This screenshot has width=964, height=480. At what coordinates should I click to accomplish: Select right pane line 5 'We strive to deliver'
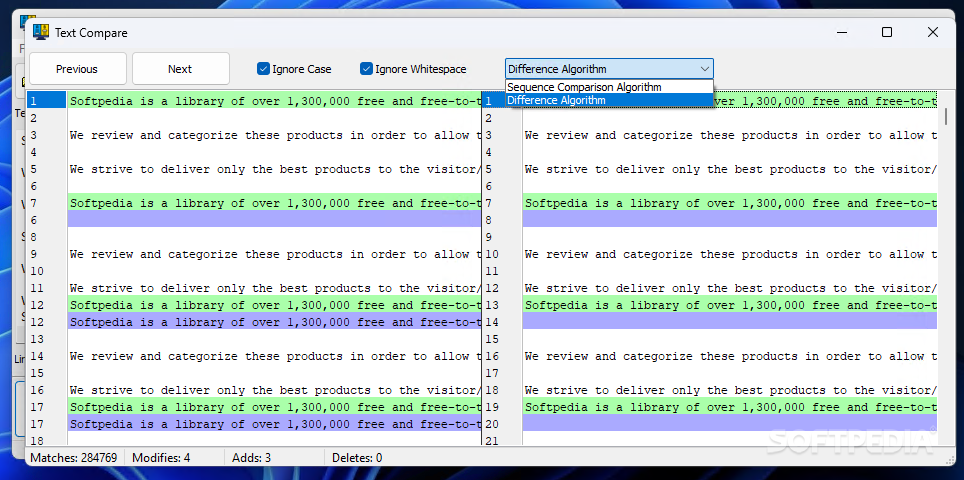click(730, 169)
